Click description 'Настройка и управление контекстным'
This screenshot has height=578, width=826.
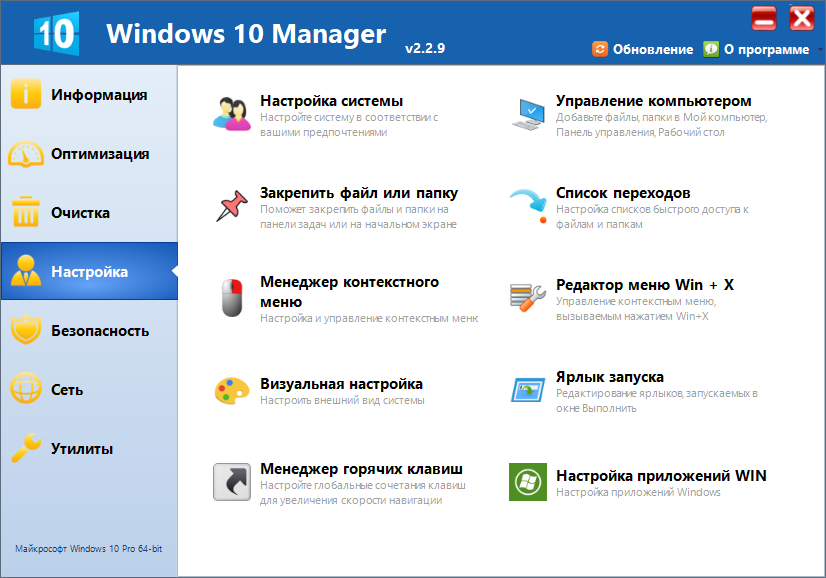click(369, 318)
